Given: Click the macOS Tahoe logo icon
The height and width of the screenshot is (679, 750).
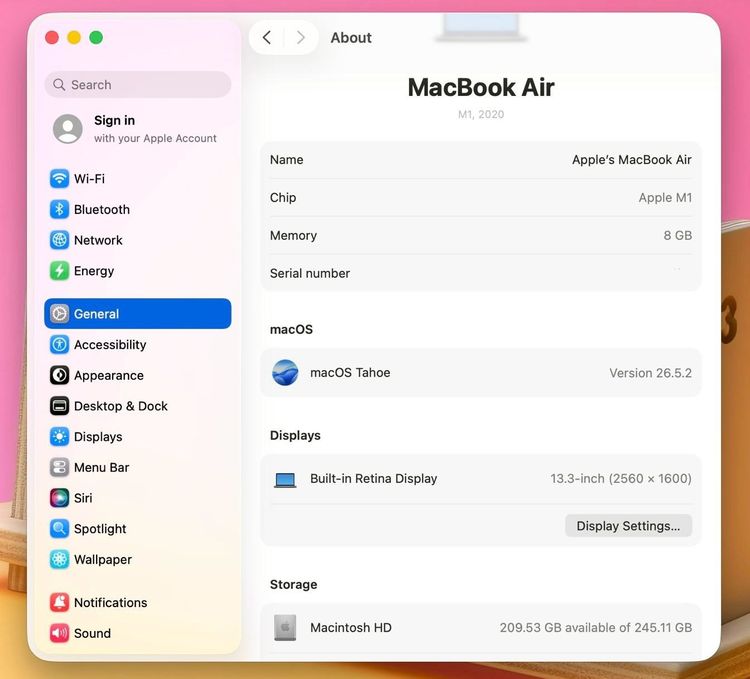Looking at the screenshot, I should pos(285,372).
